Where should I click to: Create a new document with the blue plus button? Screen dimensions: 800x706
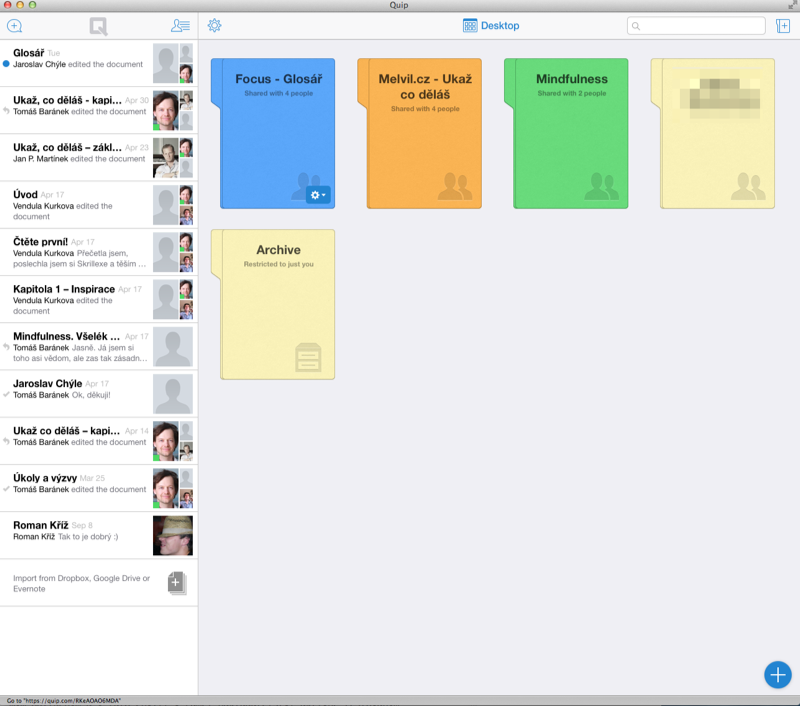pyautogui.click(x=778, y=675)
